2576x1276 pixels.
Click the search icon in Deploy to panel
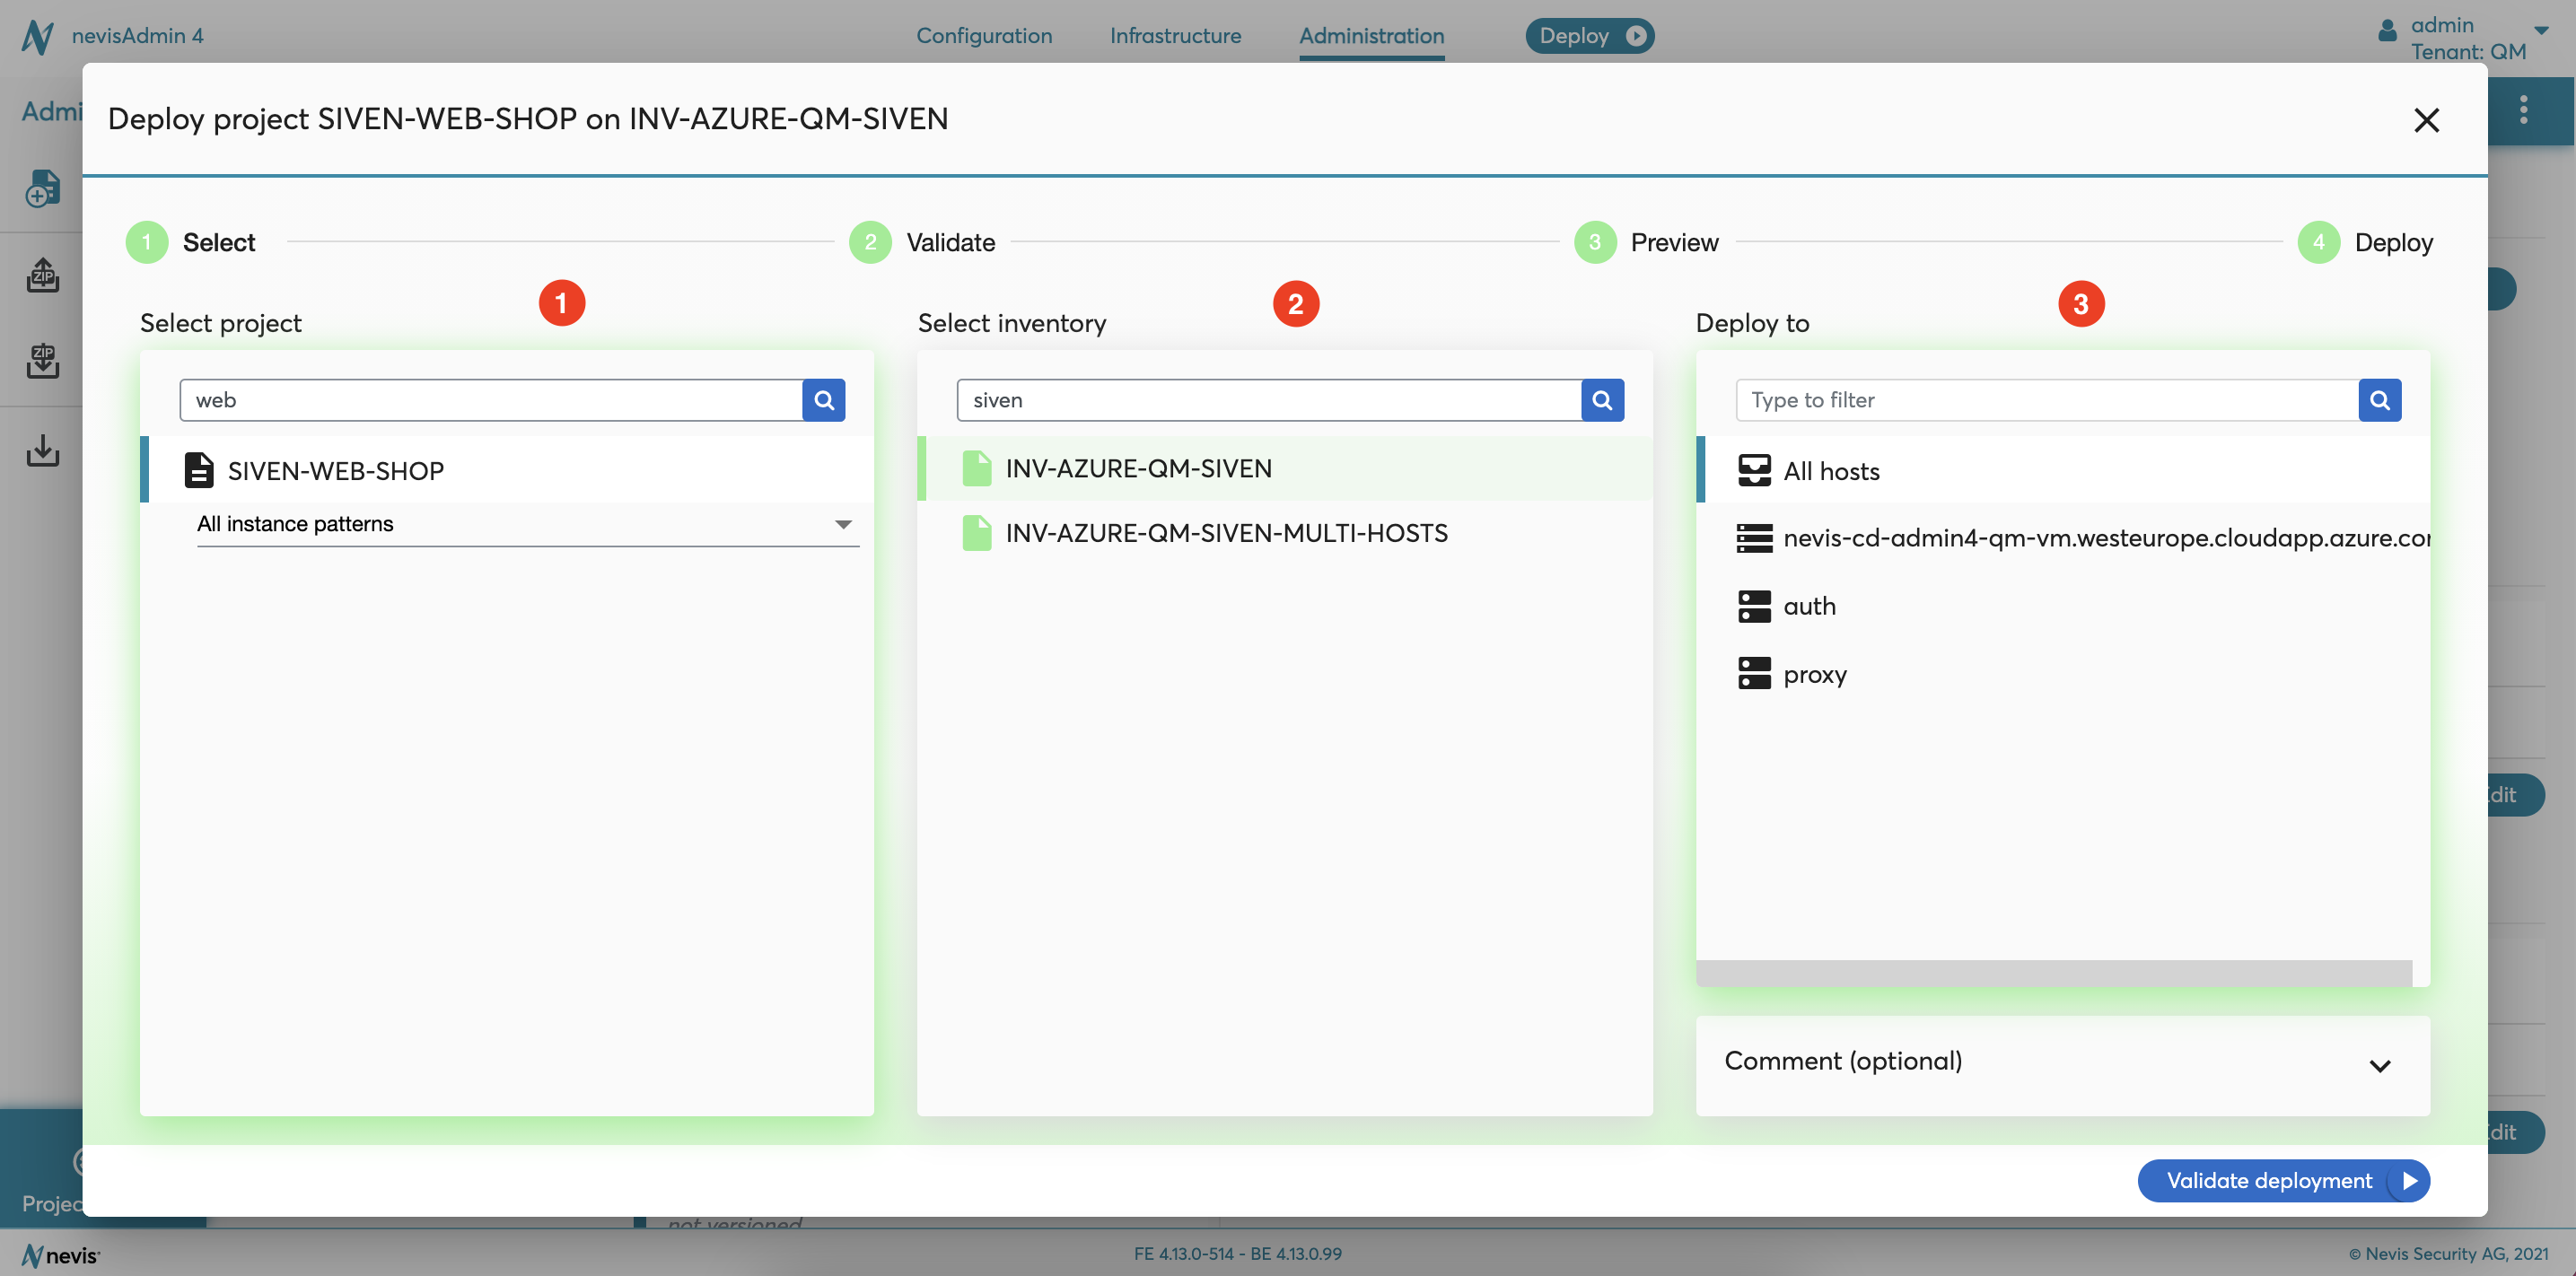click(x=2380, y=401)
